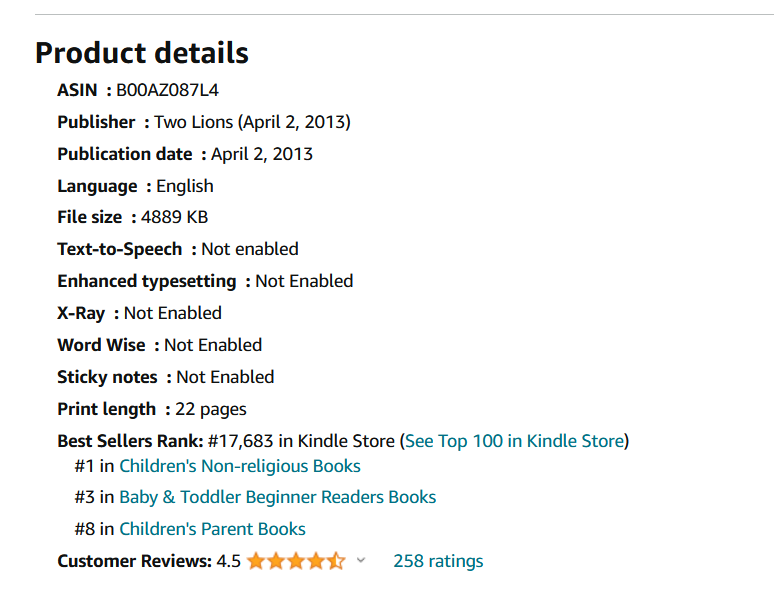The image size is (774, 613).
Task: Open the 258 ratings link
Action: point(438,561)
